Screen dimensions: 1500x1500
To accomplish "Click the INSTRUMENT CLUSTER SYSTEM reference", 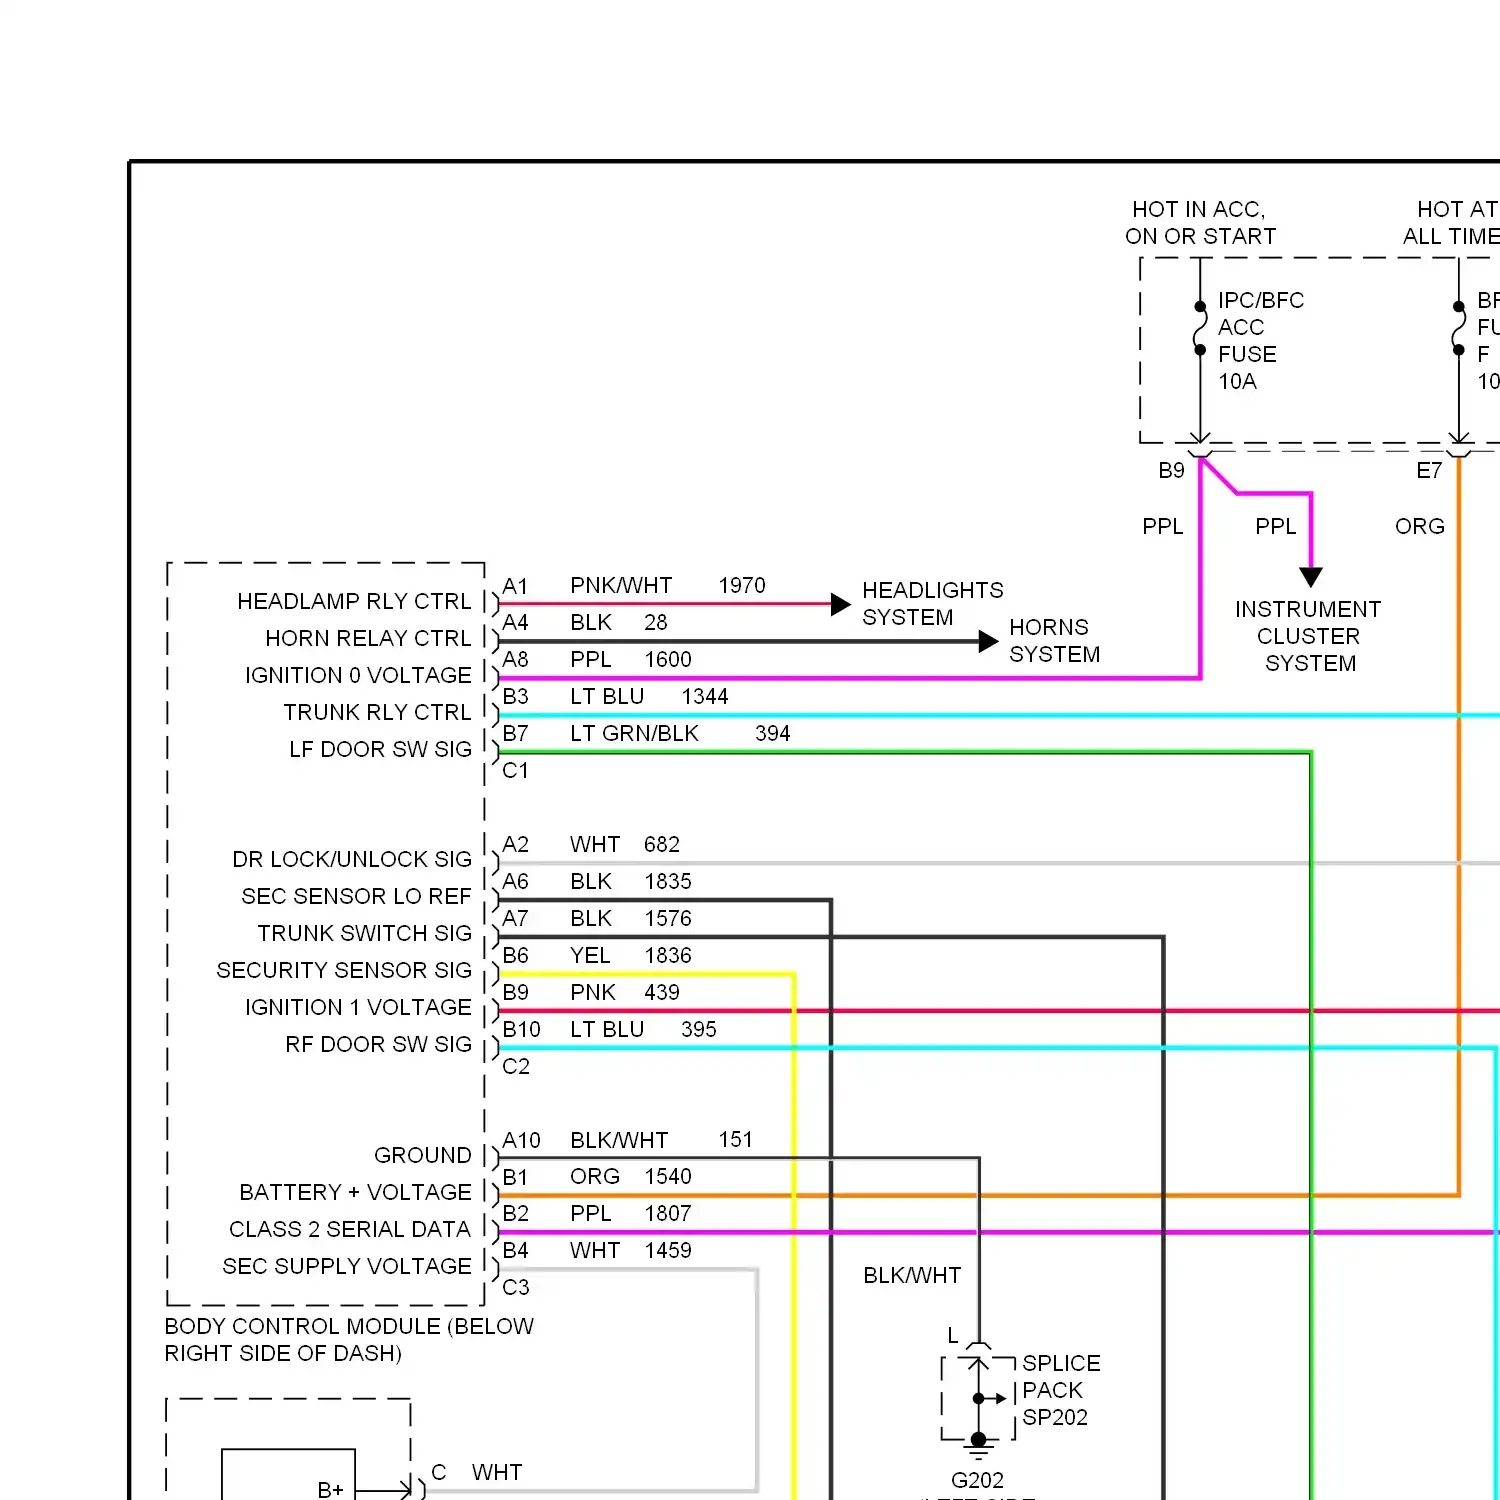I will click(x=1308, y=636).
